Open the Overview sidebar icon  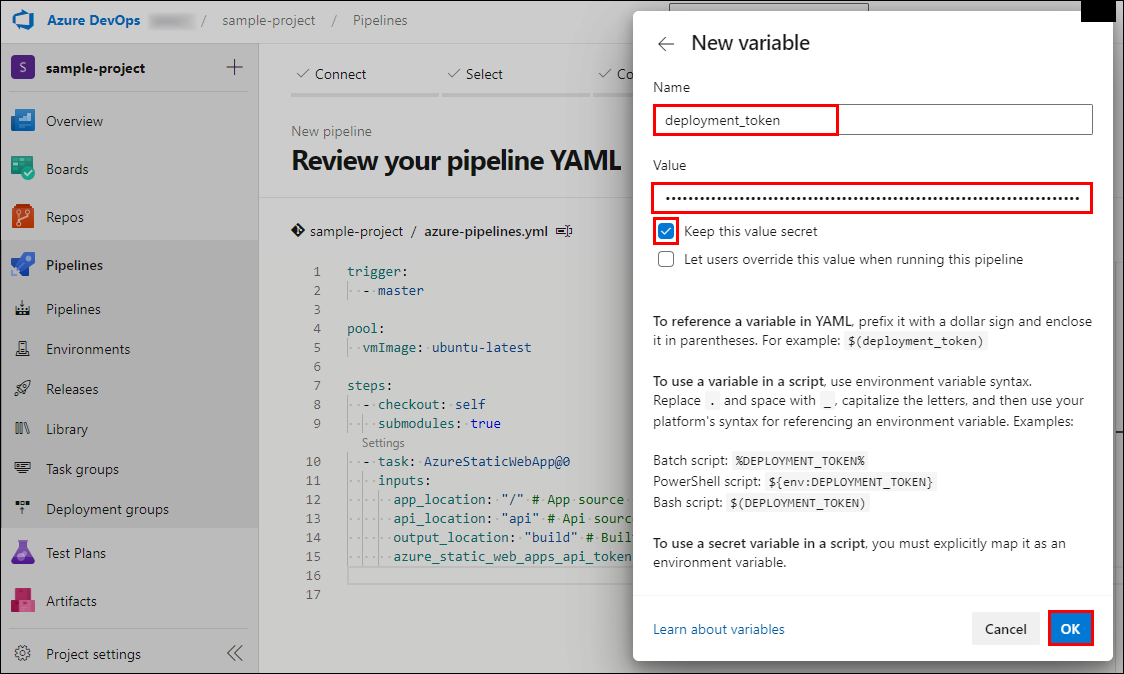pyautogui.click(x=23, y=120)
